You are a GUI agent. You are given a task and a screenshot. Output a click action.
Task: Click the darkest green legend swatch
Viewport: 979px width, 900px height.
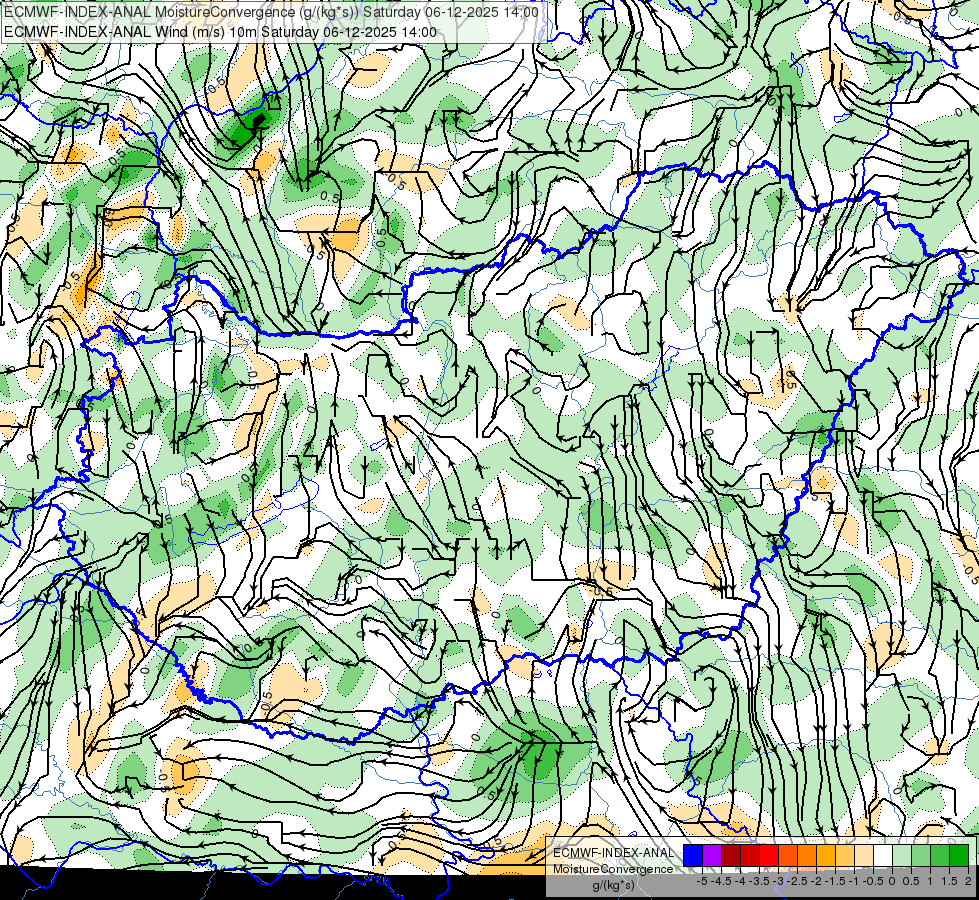(959, 855)
